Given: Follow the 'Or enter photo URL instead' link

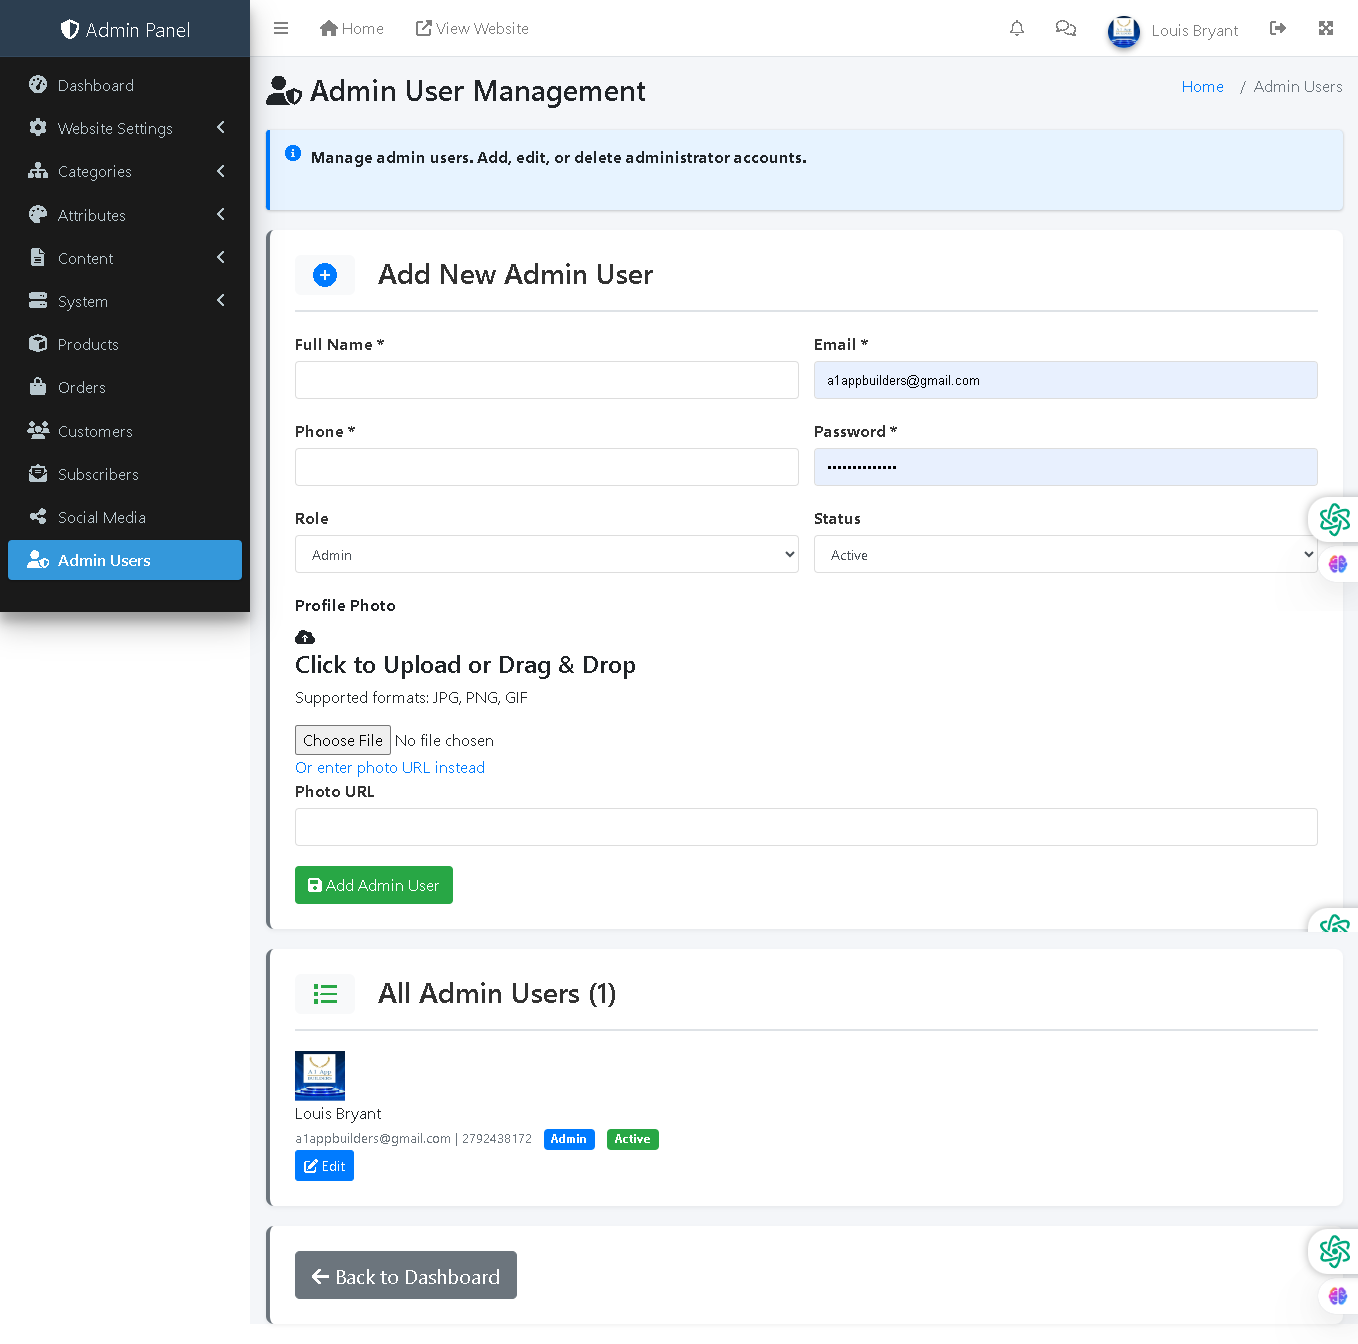Looking at the screenshot, I should [390, 768].
